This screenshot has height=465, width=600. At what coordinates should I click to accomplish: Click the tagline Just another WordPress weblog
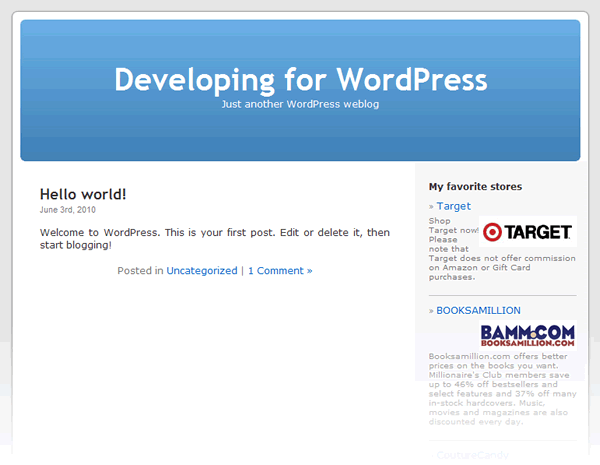300,104
